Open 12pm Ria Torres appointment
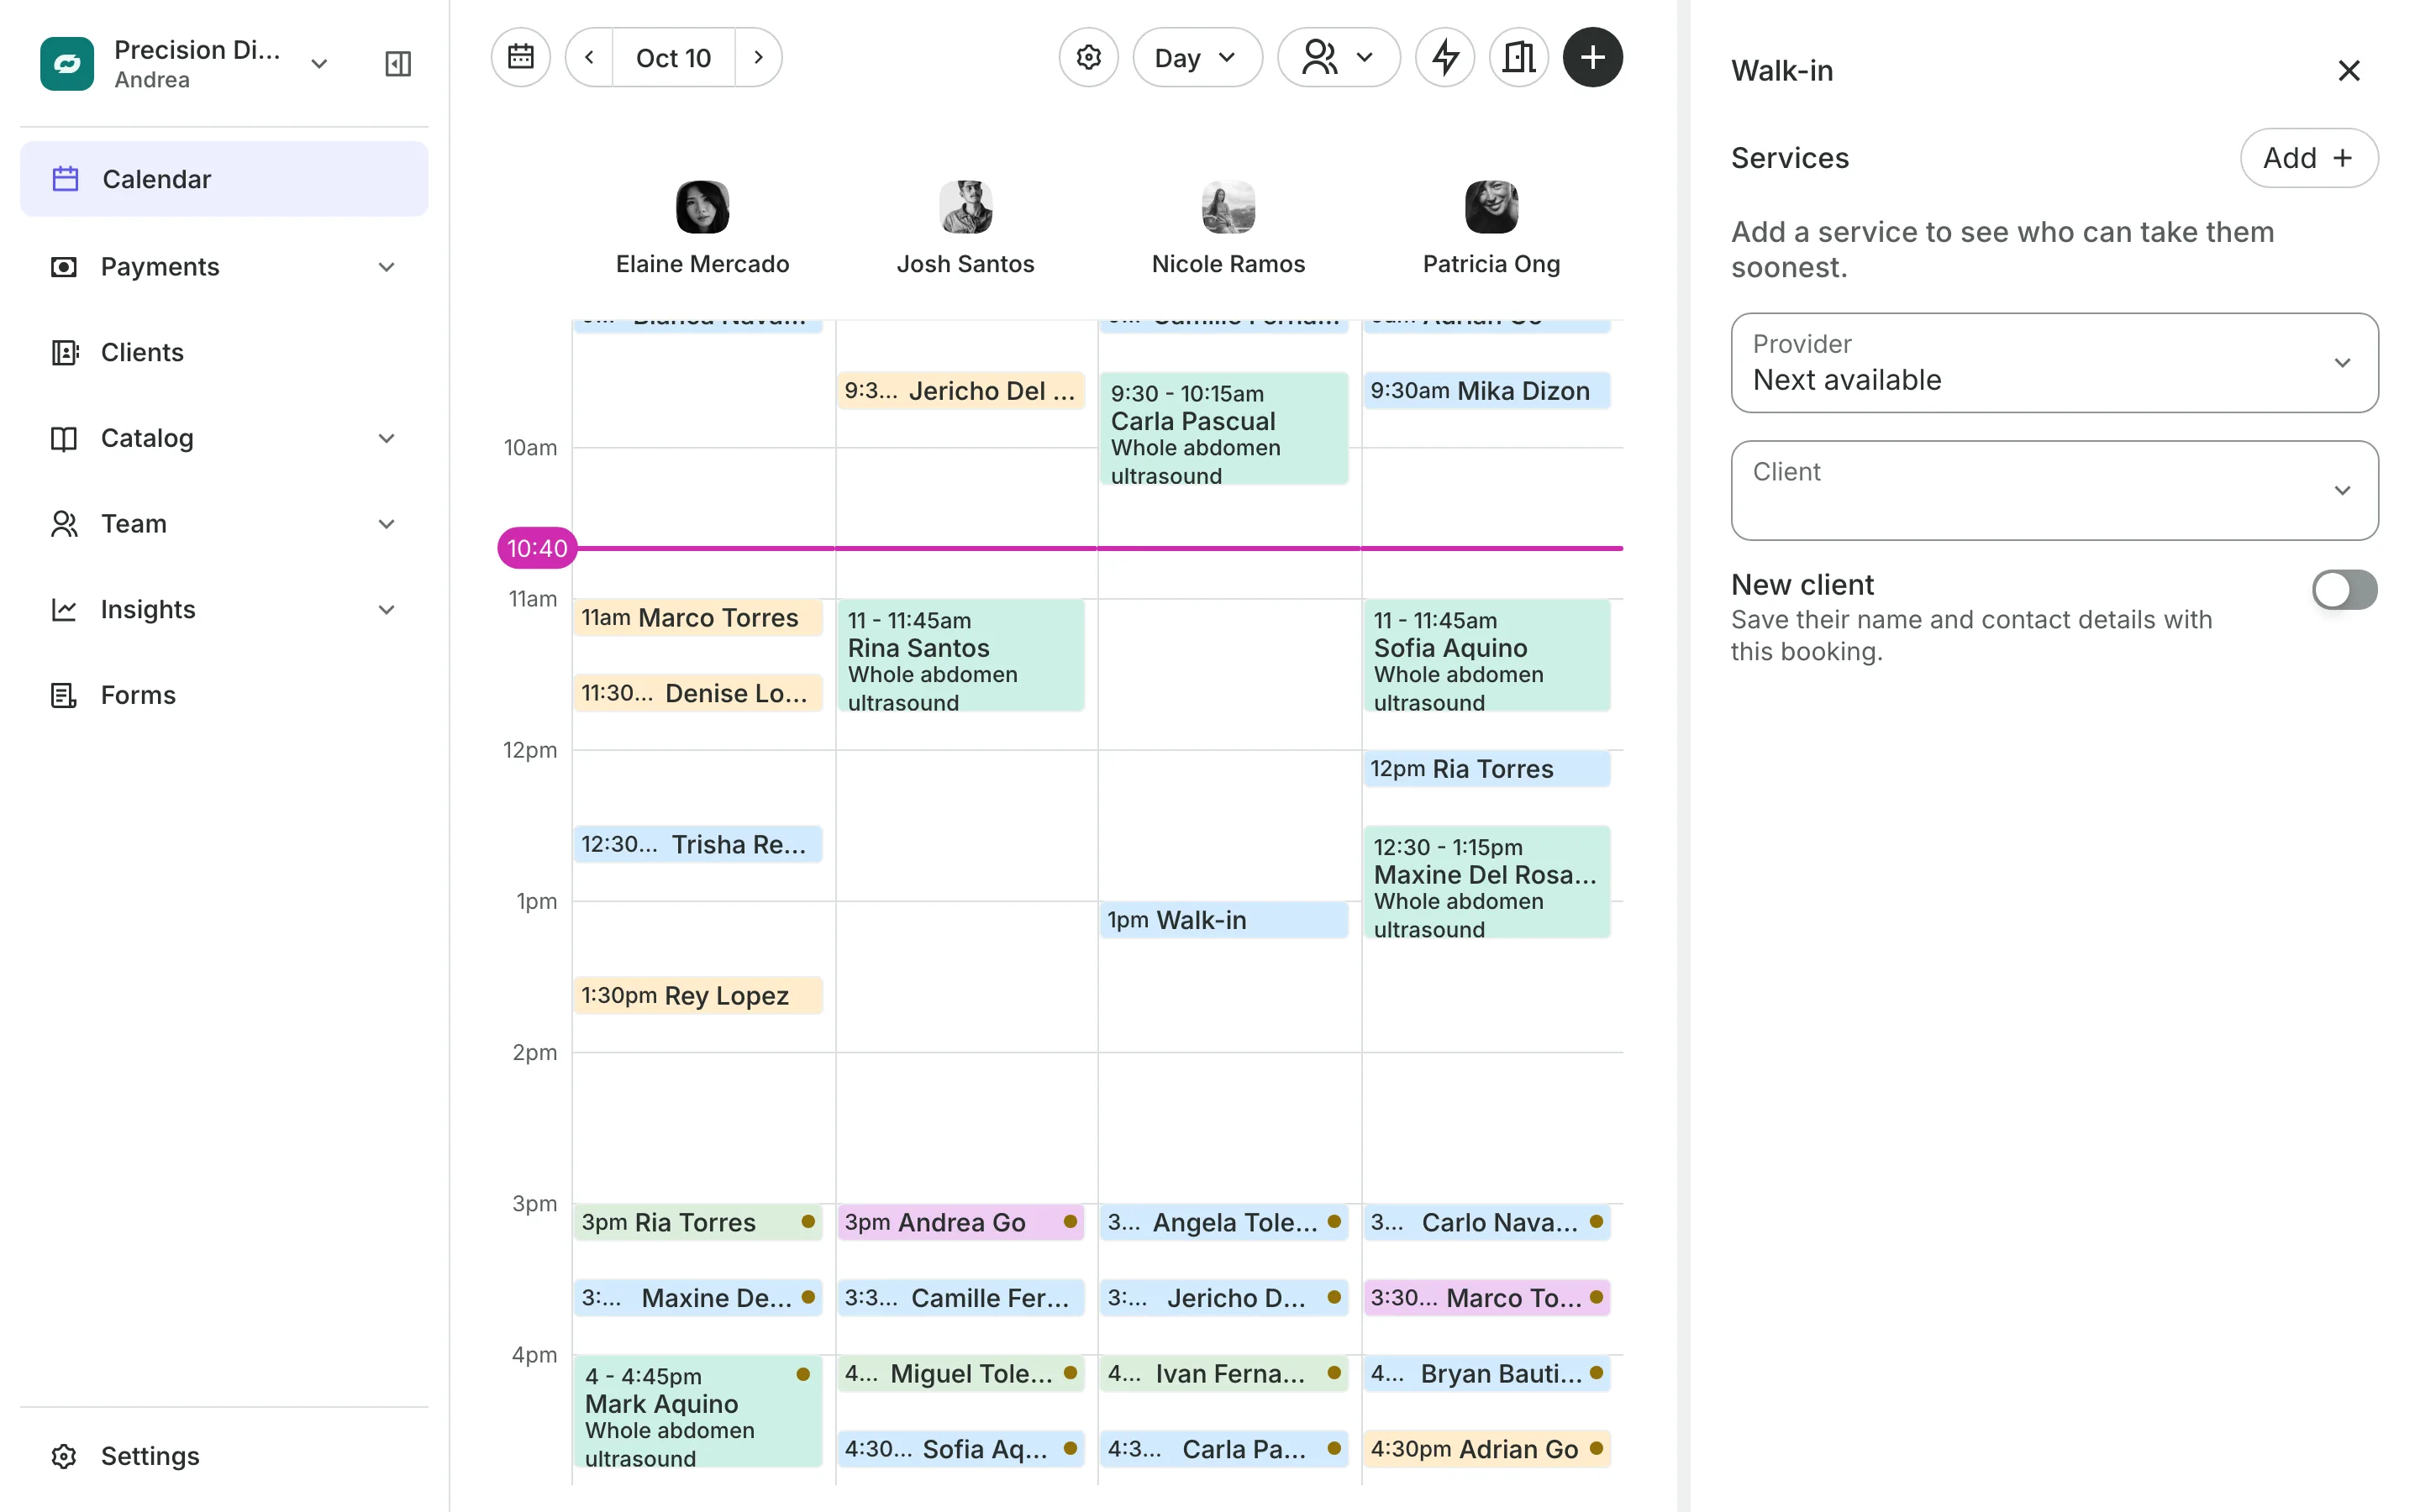The height and width of the screenshot is (1512, 2420). tap(1487, 769)
